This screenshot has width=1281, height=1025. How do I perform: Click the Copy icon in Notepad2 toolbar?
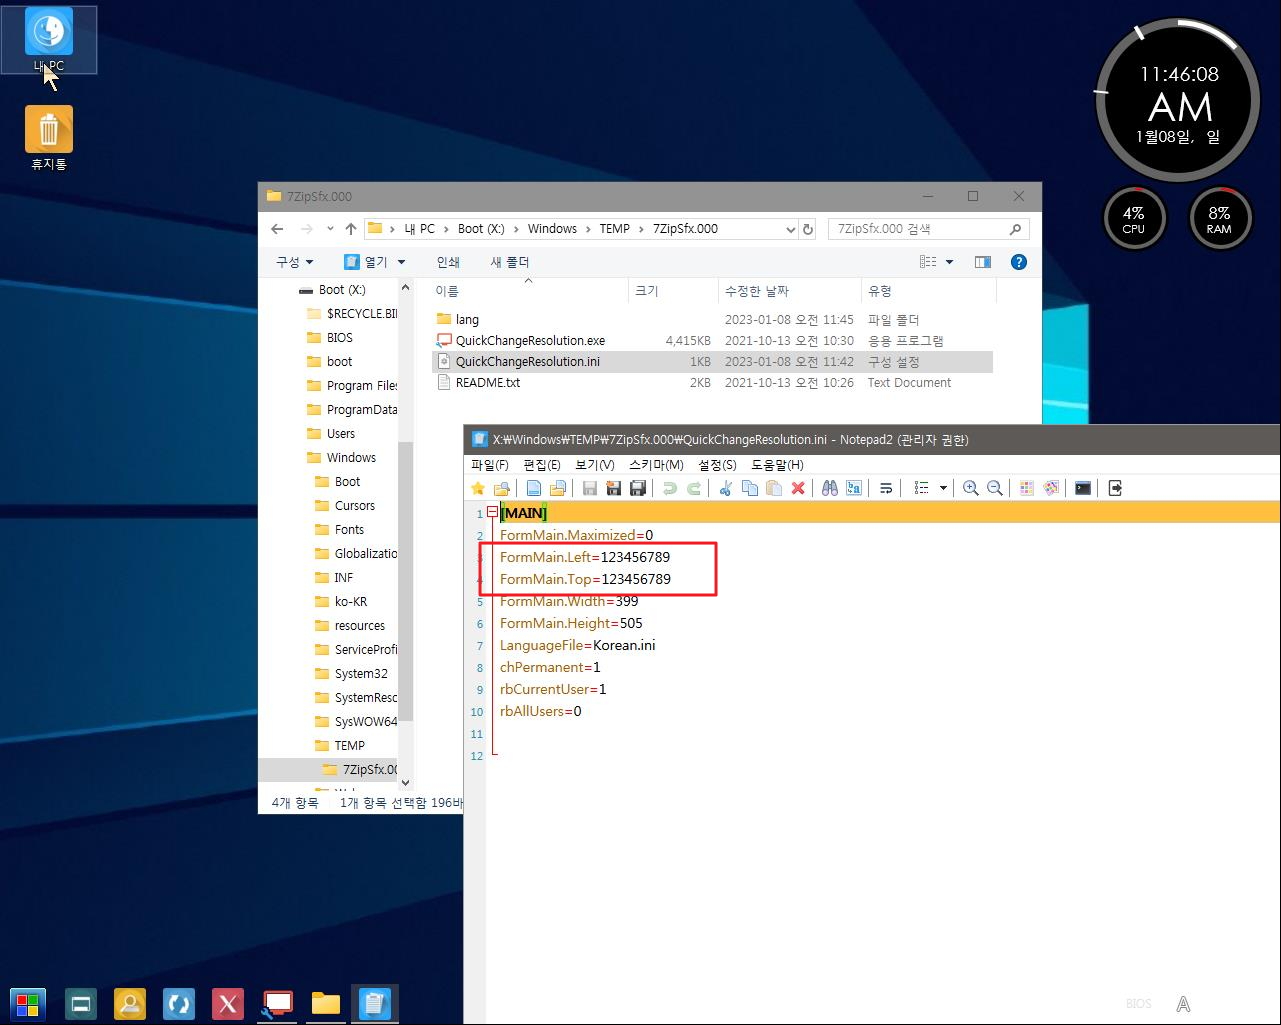750,488
